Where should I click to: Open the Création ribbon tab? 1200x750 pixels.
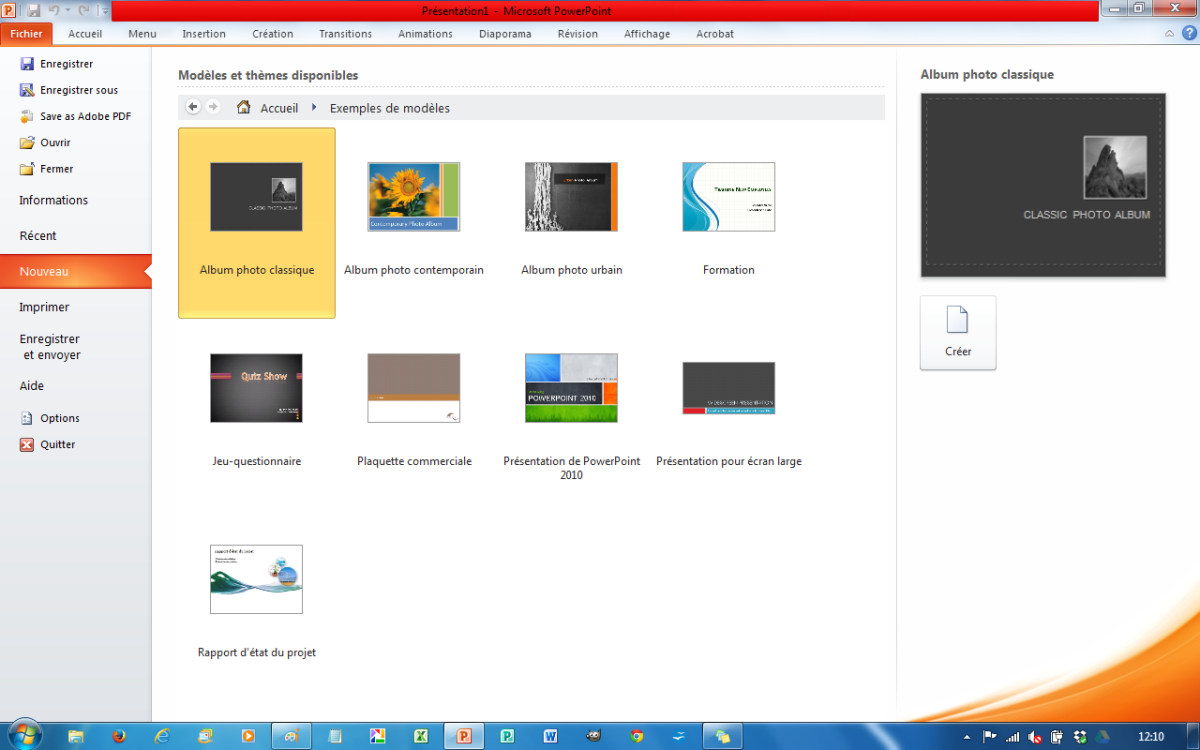272,33
